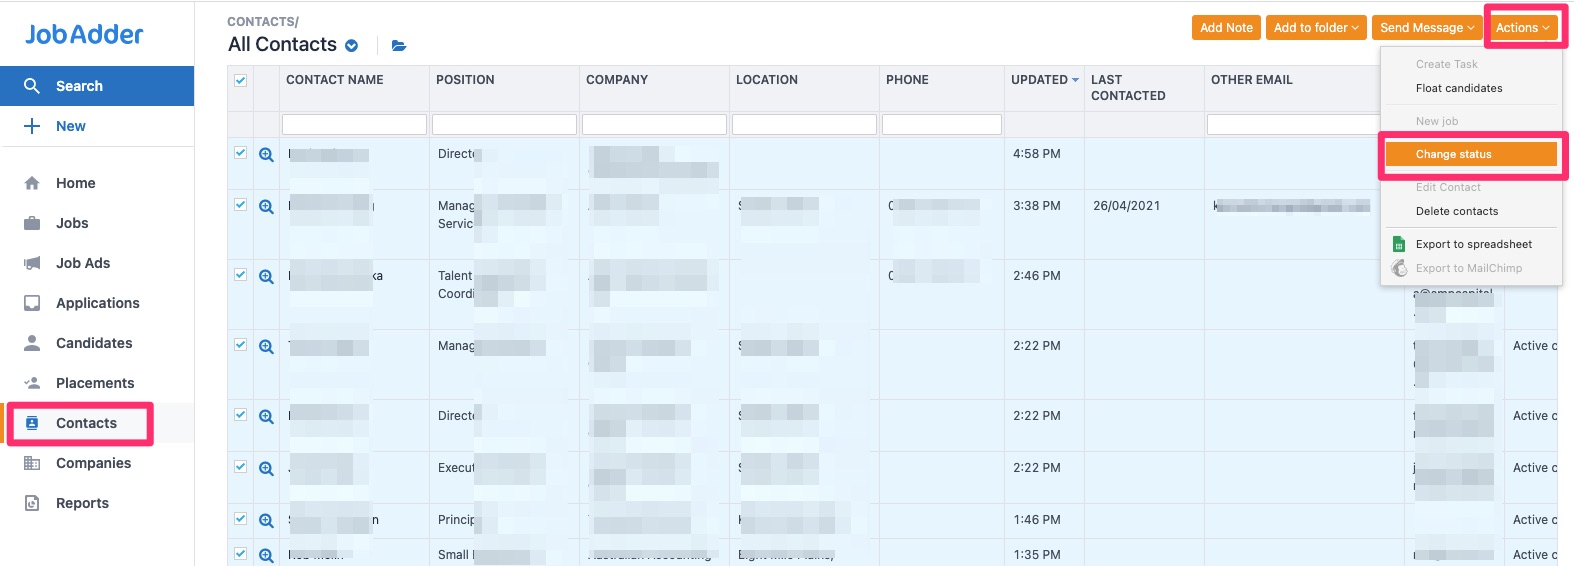The height and width of the screenshot is (566, 1574).
Task: Click the plus icon beside New
Action: (32, 126)
